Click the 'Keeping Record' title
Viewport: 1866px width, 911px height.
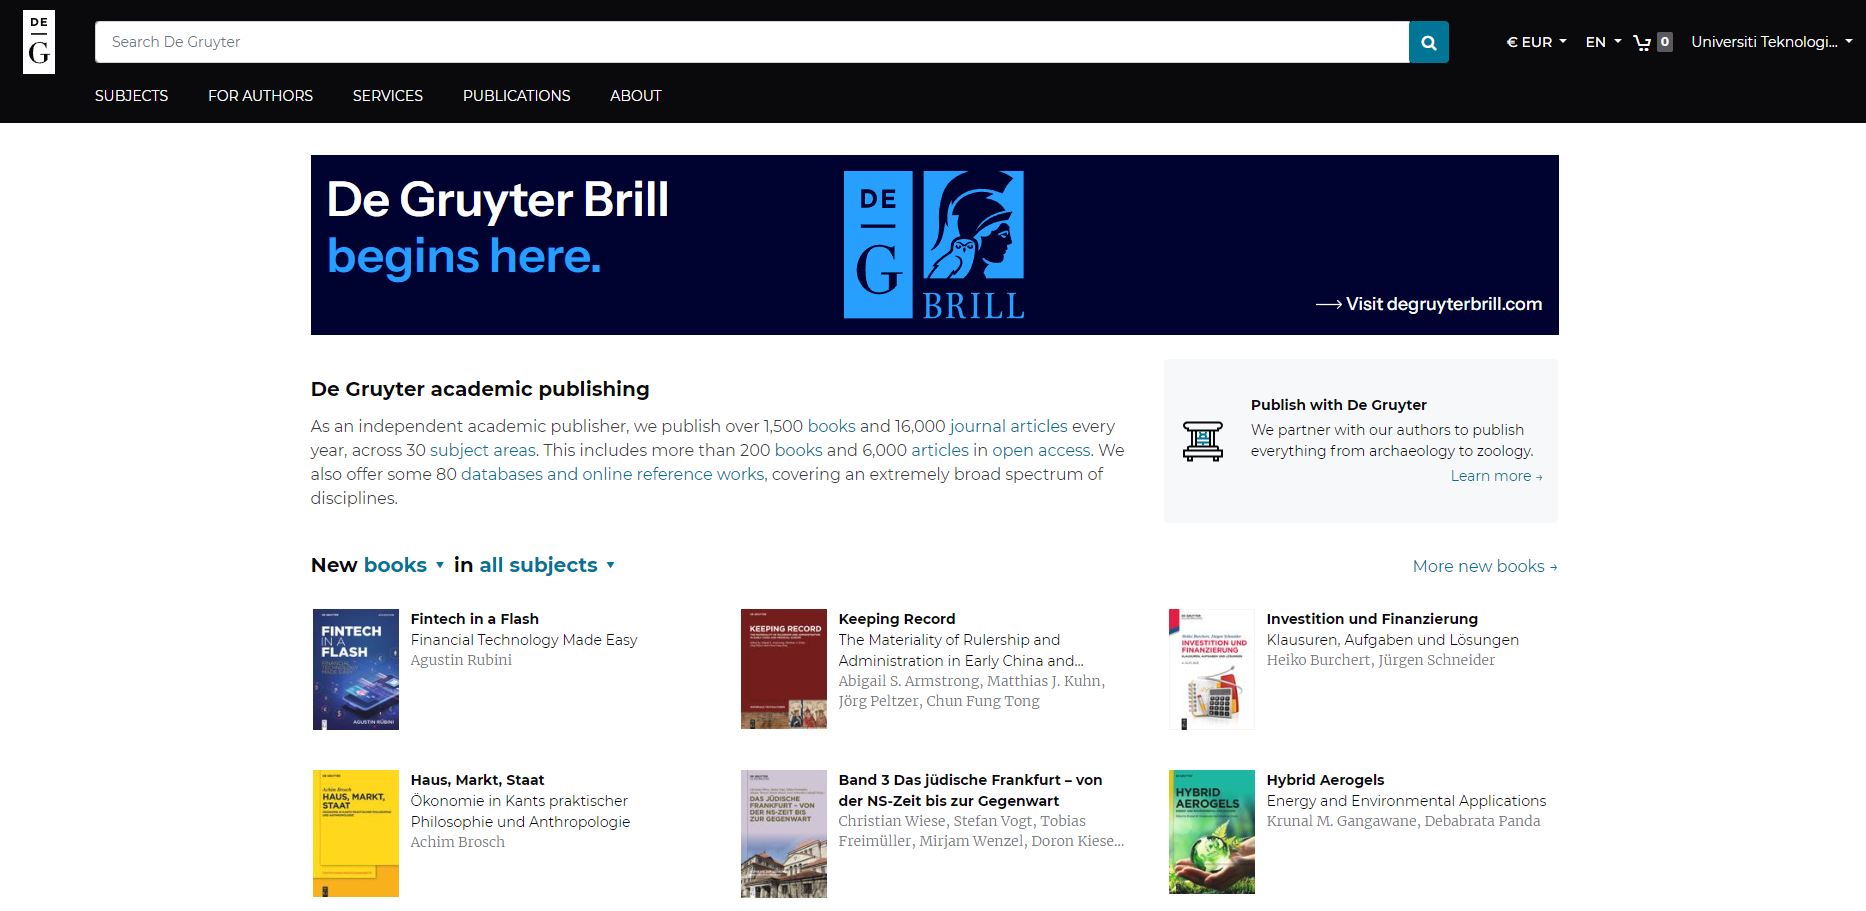[897, 619]
